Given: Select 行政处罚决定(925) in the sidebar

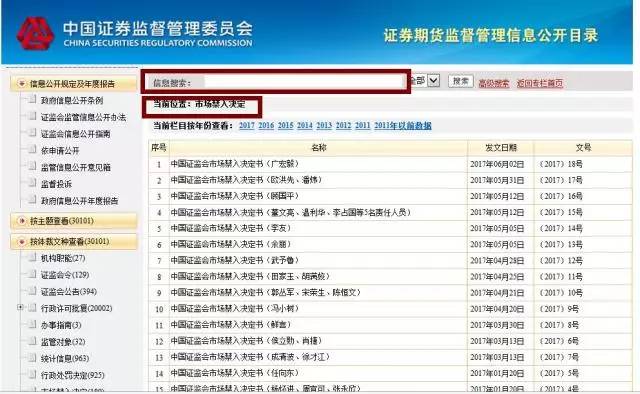Looking at the screenshot, I should [x=72, y=375].
